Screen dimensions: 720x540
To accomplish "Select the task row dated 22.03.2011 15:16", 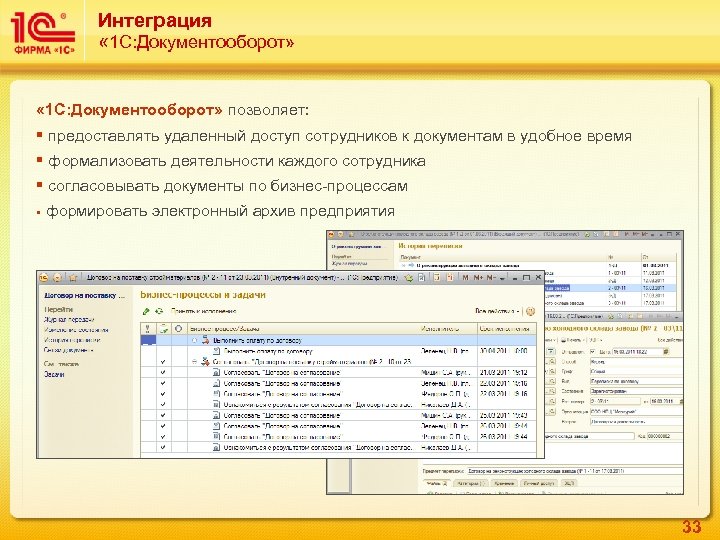I will [x=338, y=383].
